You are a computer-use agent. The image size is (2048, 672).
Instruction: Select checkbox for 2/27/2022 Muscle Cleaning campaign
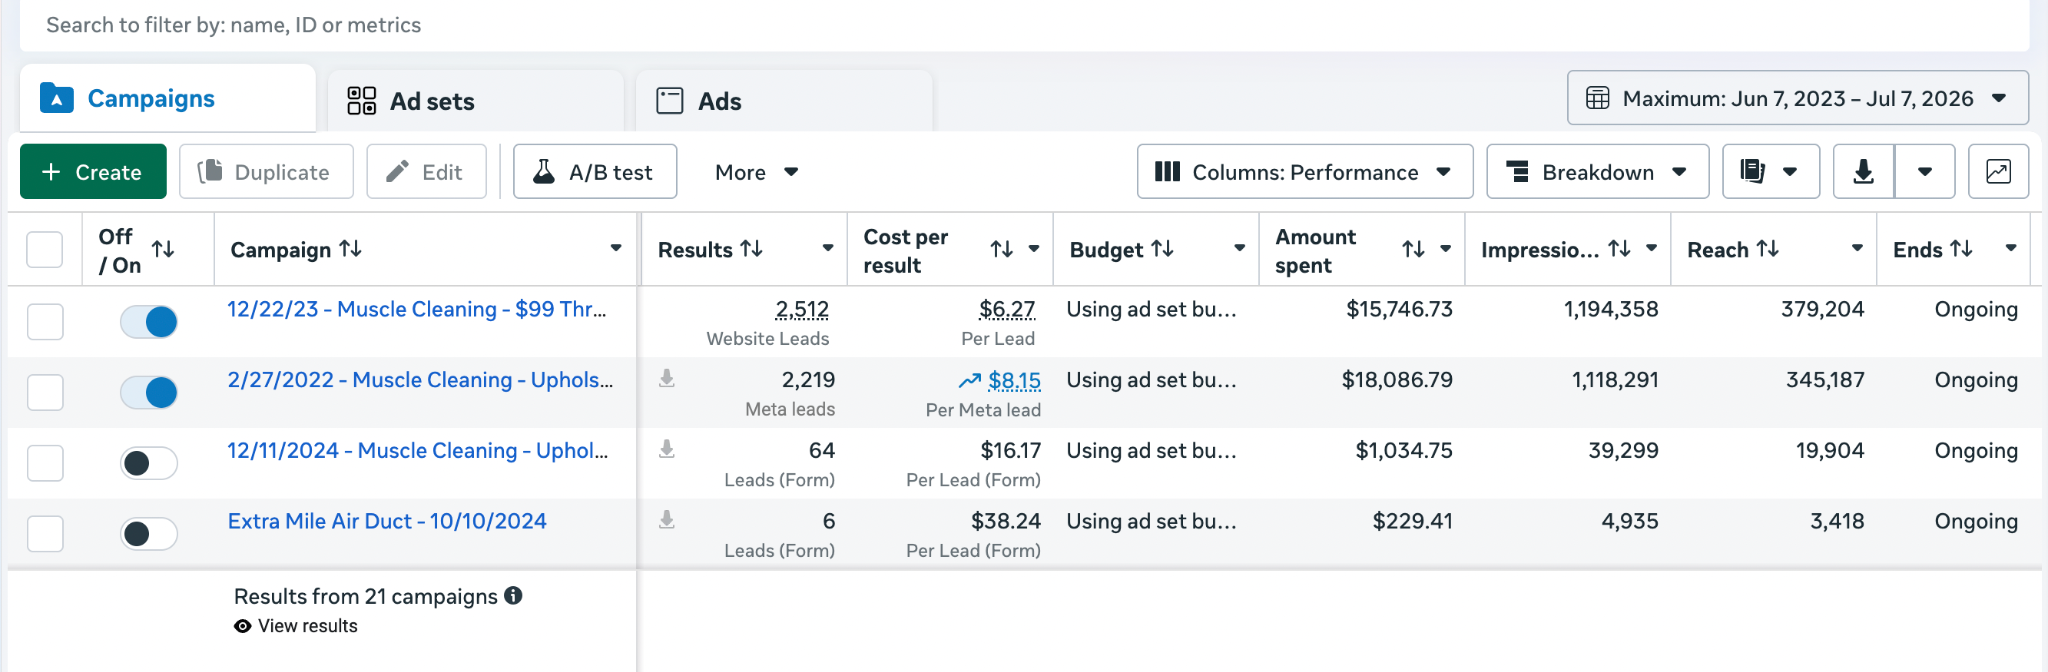[x=45, y=392]
